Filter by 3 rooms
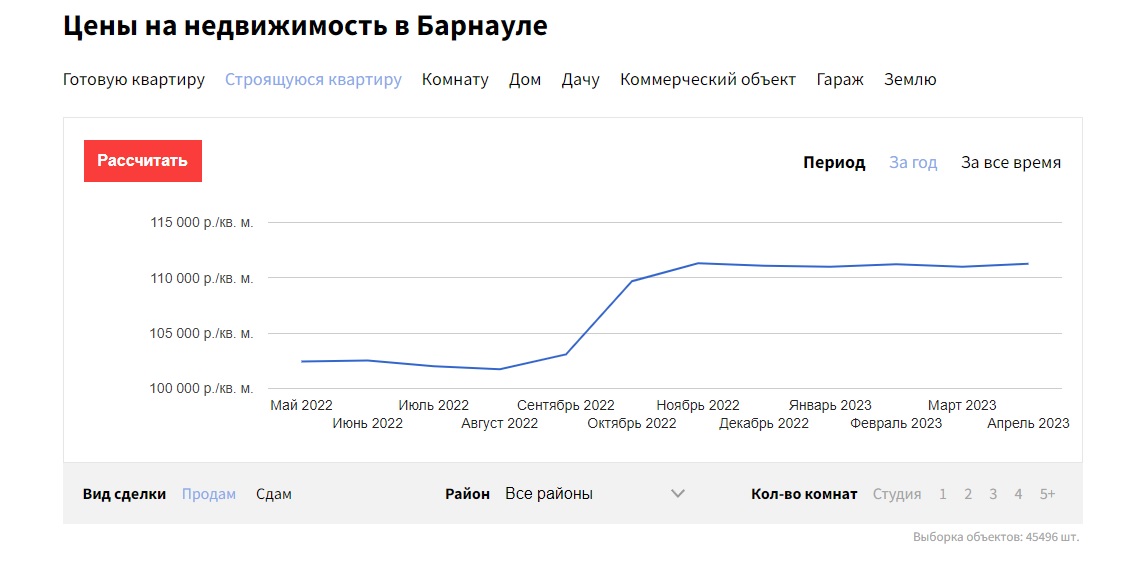The width and height of the screenshot is (1145, 567). coord(993,495)
